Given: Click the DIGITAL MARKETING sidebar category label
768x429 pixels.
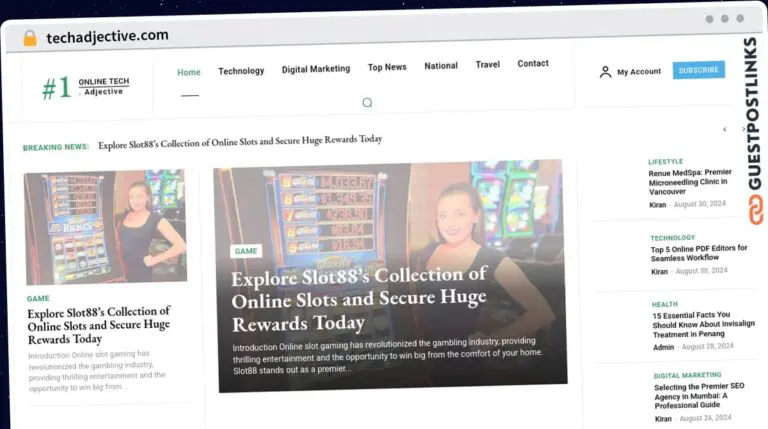Looking at the screenshot, I should coord(687,375).
